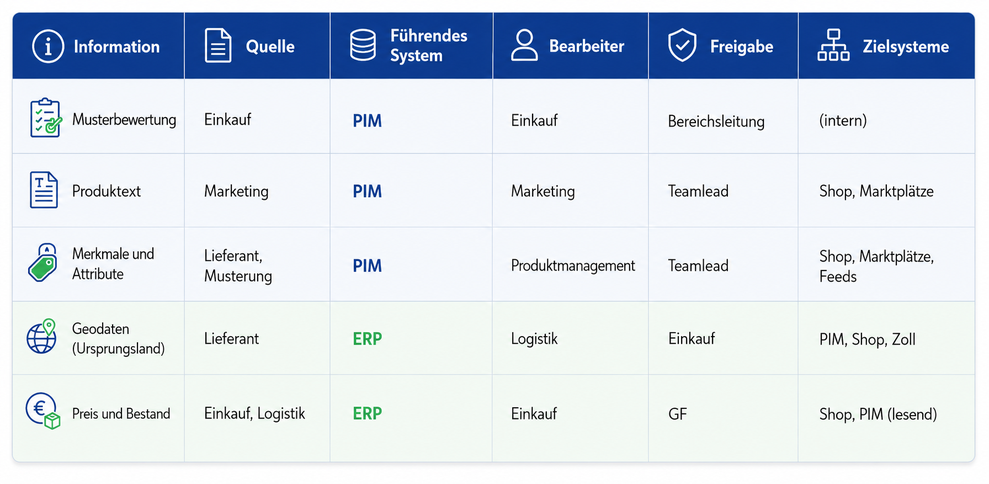Select the Zielsysteme column header text
This screenshot has height=484, width=989.
point(906,47)
